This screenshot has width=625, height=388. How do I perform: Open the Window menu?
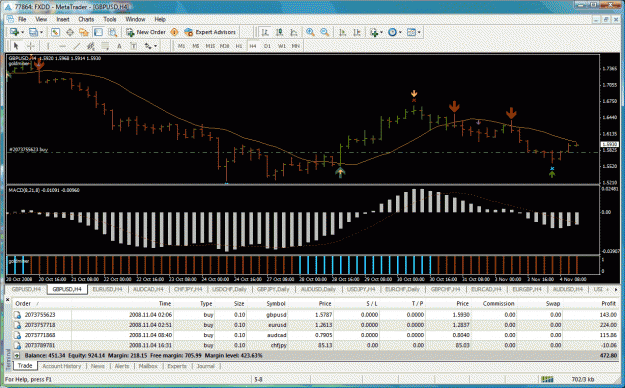point(136,19)
